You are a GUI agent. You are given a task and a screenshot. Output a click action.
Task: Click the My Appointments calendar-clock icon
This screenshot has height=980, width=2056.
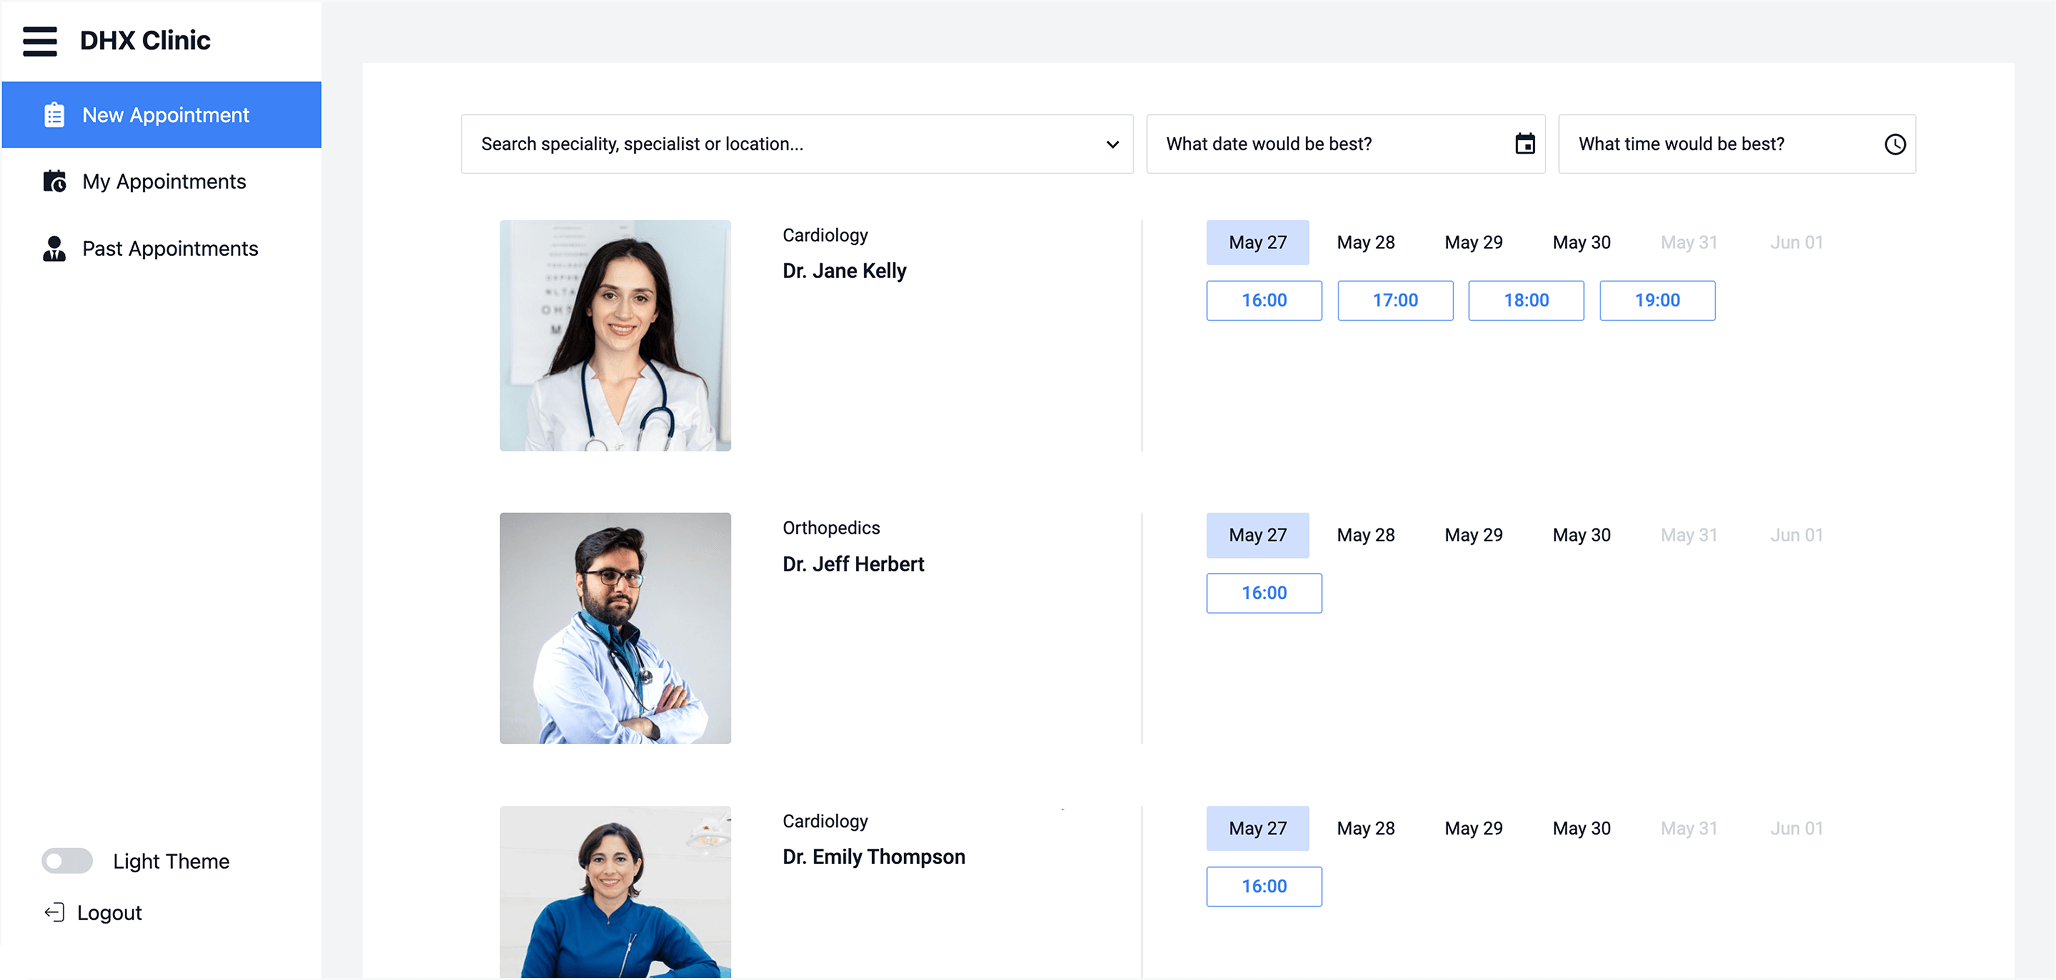[x=55, y=181]
